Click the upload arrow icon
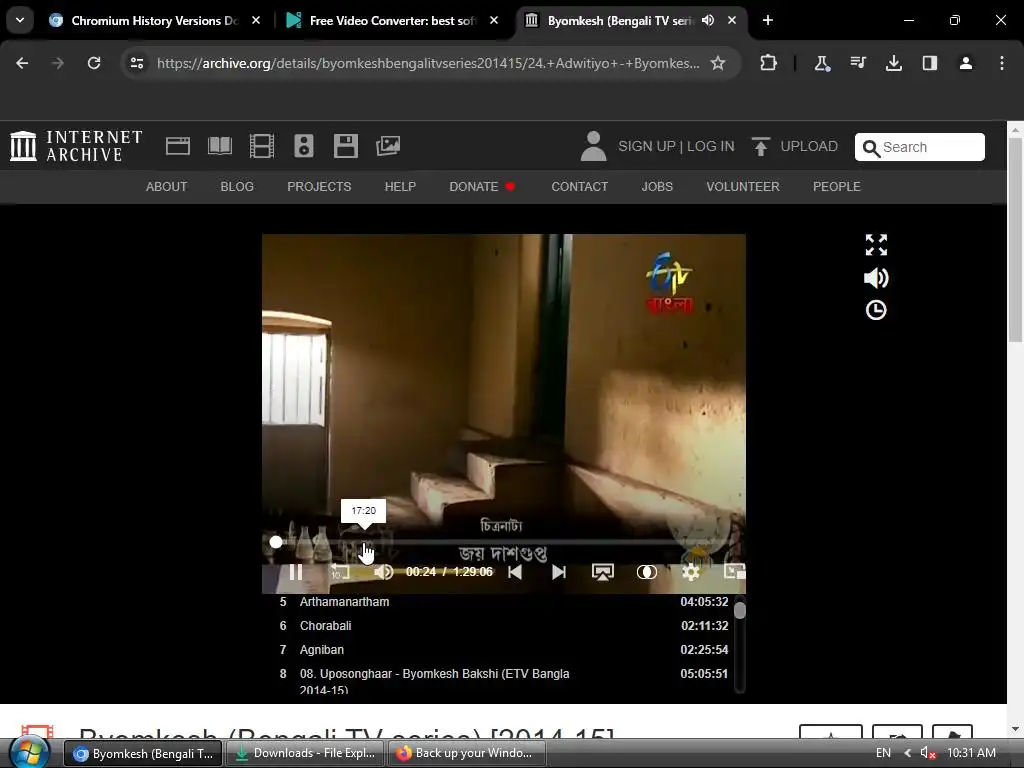 tap(760, 146)
